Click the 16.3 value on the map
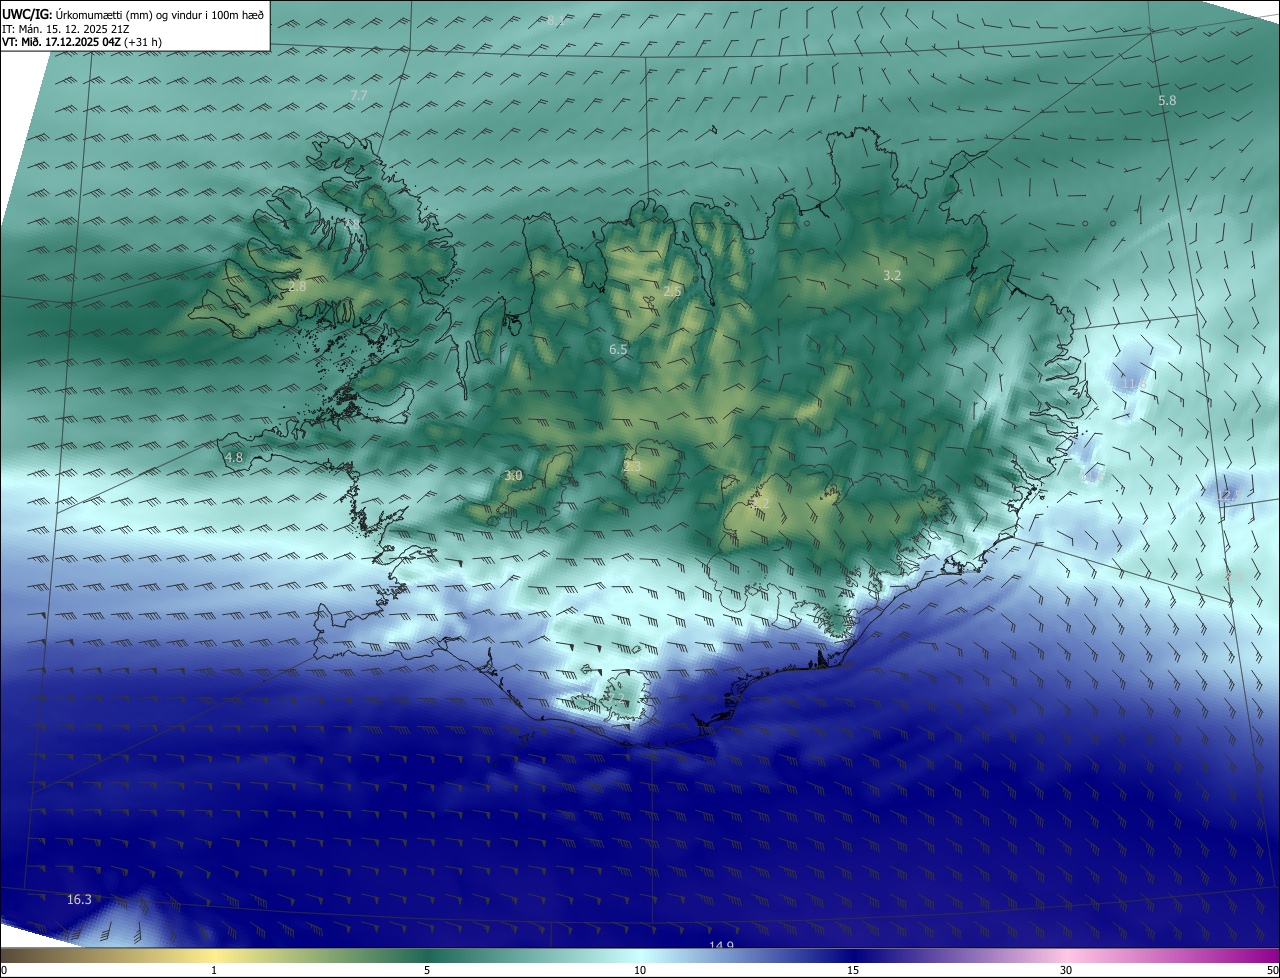The height and width of the screenshot is (978, 1280). (79, 899)
